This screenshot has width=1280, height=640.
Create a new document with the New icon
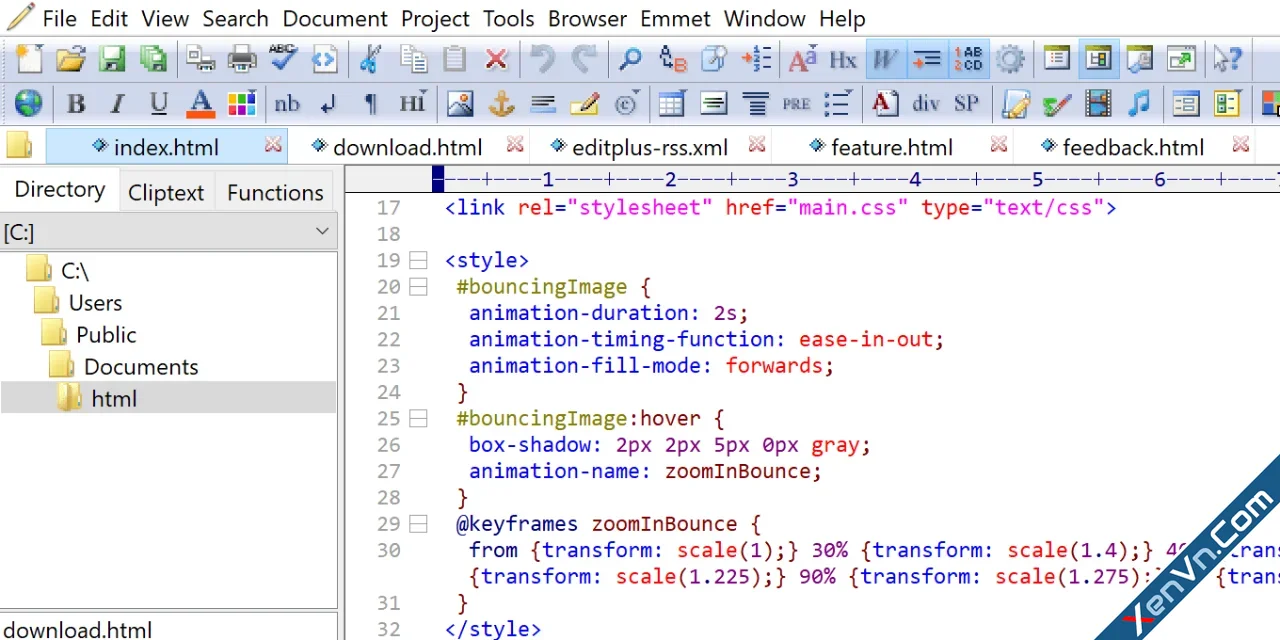[29, 59]
